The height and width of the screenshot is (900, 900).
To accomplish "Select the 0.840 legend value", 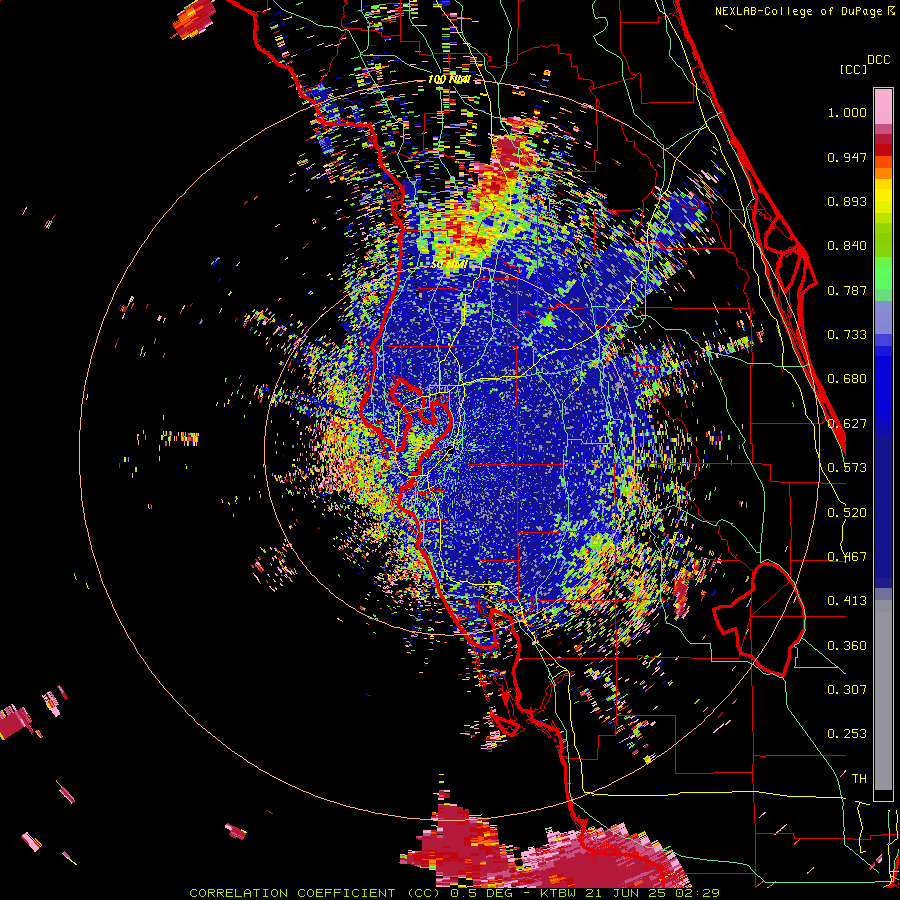I will tap(847, 246).
